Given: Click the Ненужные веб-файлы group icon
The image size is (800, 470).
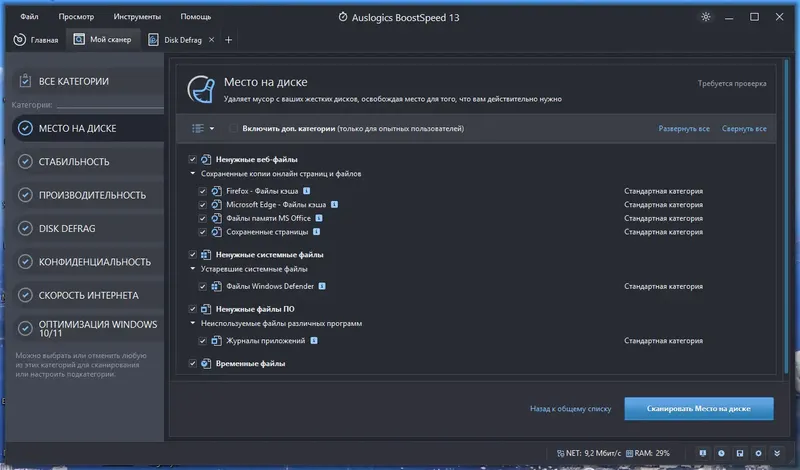Looking at the screenshot, I should pos(206,159).
